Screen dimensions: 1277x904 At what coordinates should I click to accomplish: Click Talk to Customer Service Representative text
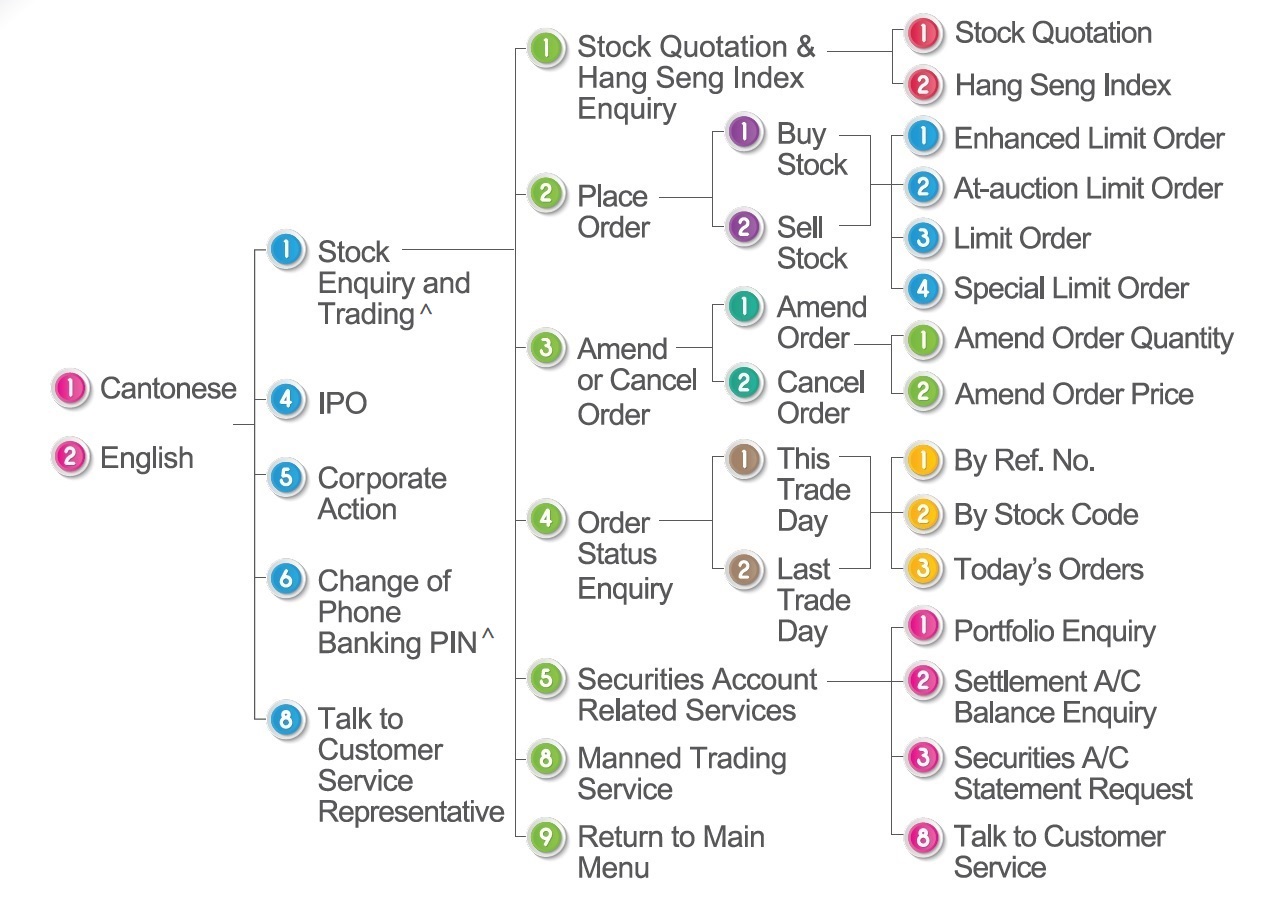click(x=410, y=765)
